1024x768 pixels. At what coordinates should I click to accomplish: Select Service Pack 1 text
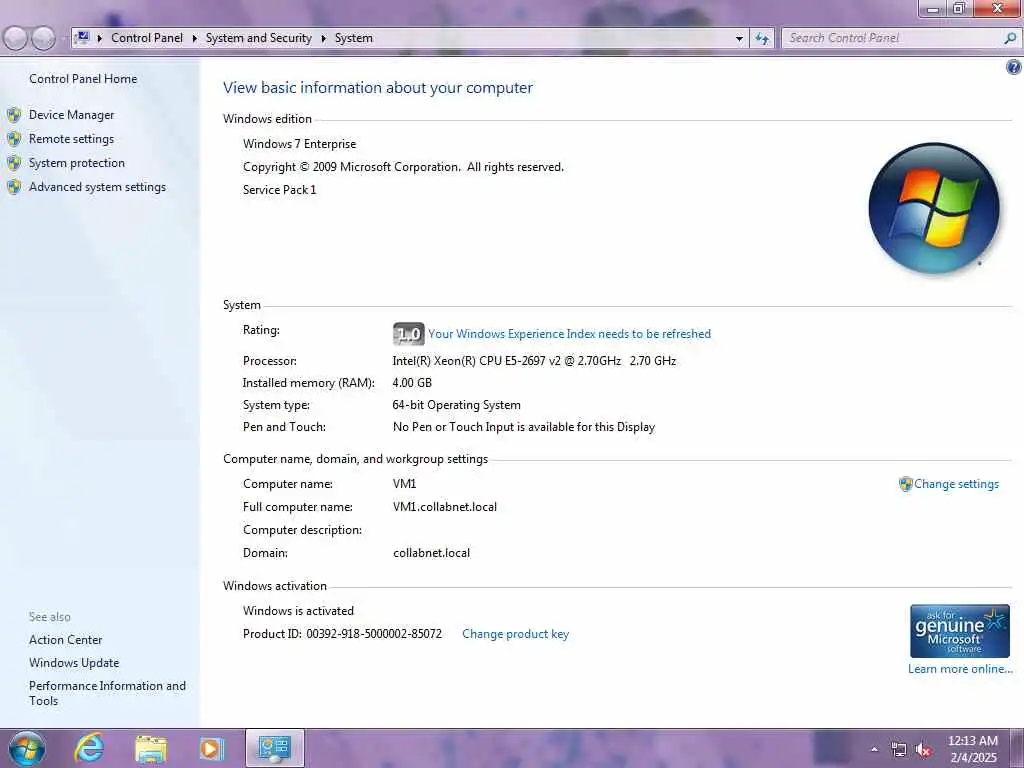[280, 190]
